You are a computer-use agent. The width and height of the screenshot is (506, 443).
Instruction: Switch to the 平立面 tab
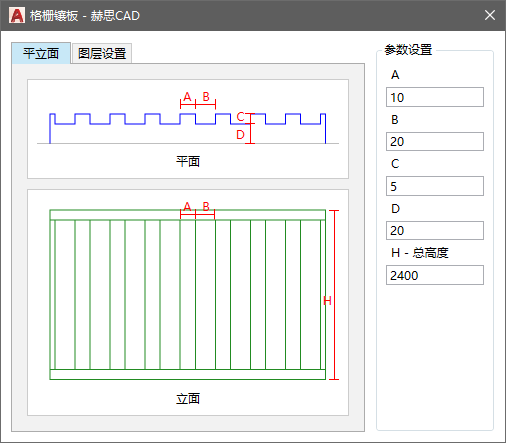tap(41, 53)
